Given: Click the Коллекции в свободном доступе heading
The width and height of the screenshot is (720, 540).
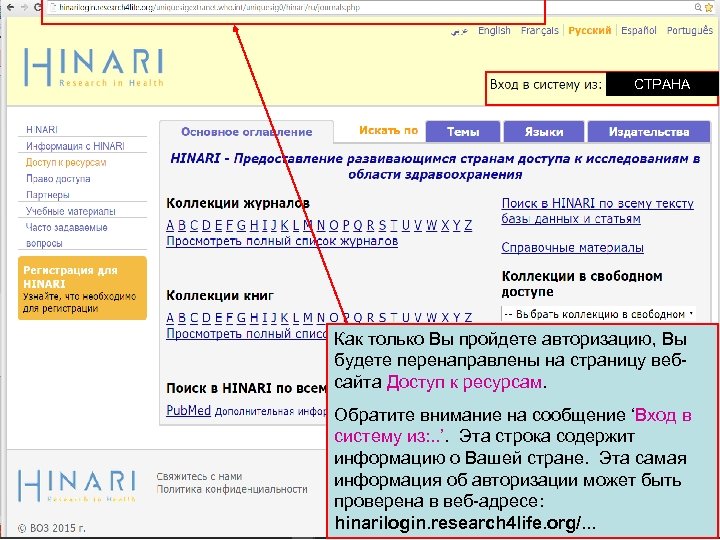Looking at the screenshot, I should click(x=582, y=284).
